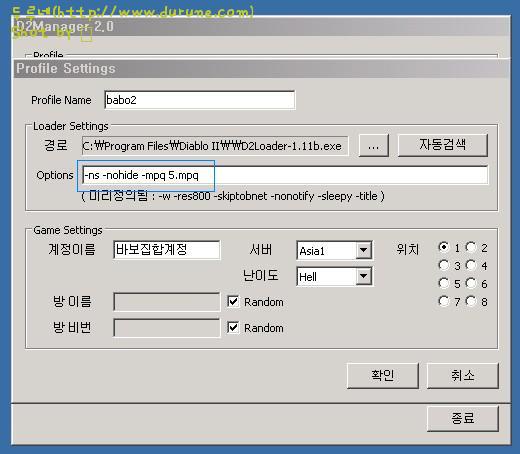Screen dimensions: 520x454
Task: Click the predefined options hint text -w -res800
Action: coord(233,196)
